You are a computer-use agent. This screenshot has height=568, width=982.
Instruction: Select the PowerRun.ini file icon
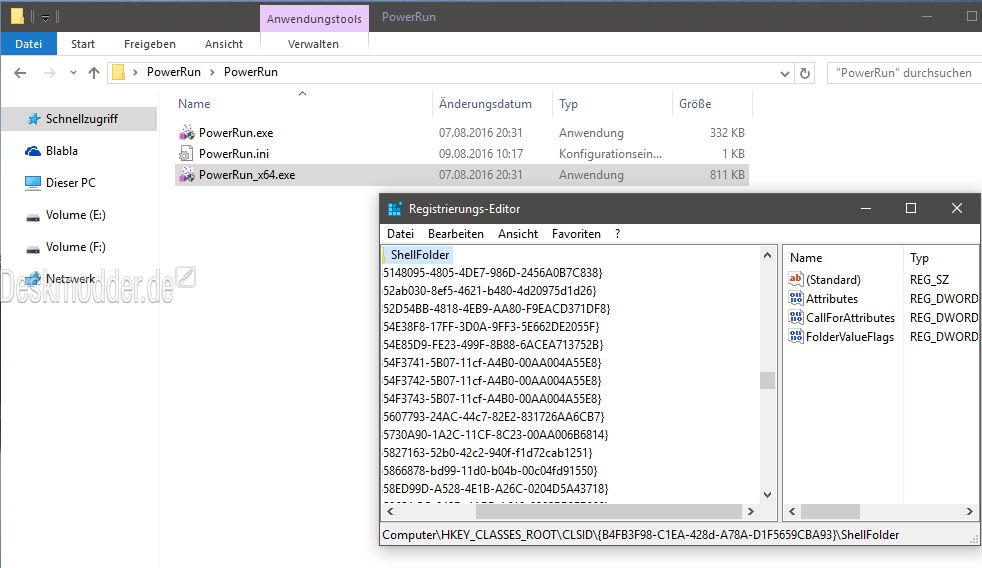point(186,153)
